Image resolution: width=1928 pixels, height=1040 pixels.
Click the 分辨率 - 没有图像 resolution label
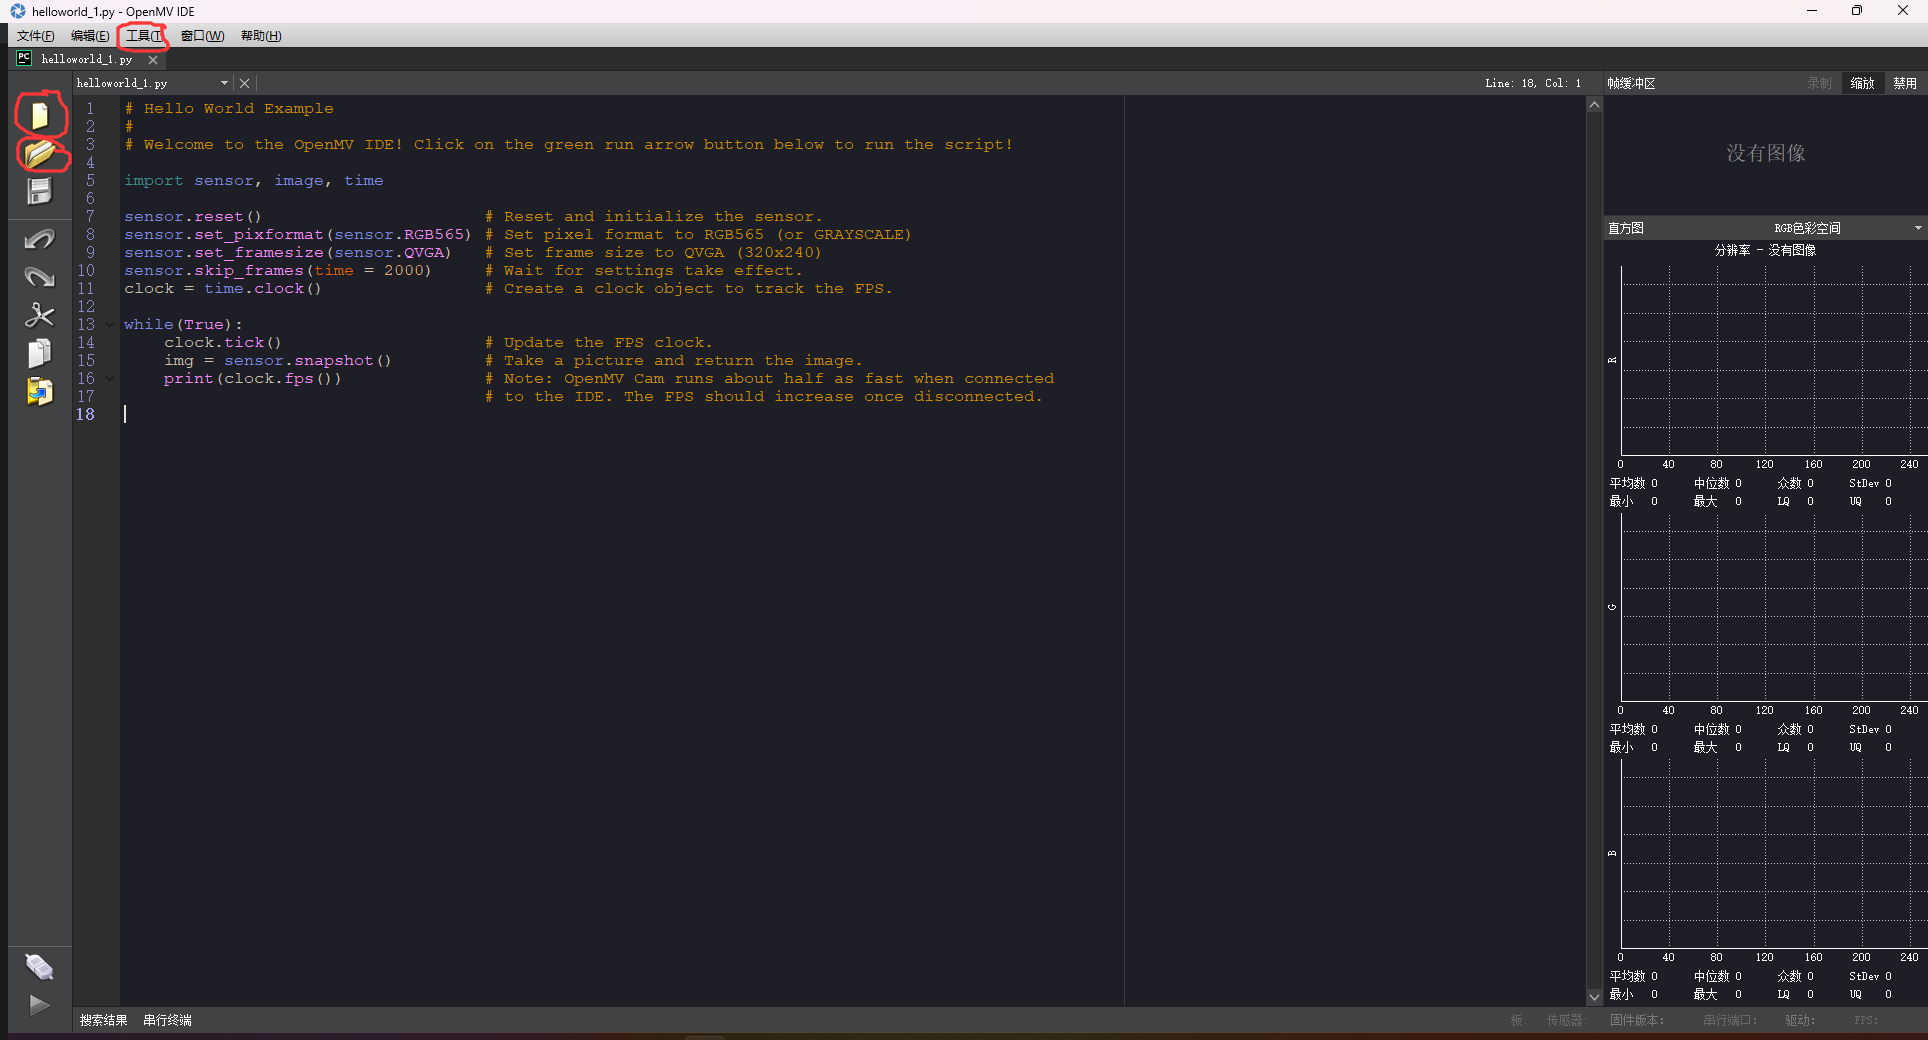[1764, 250]
